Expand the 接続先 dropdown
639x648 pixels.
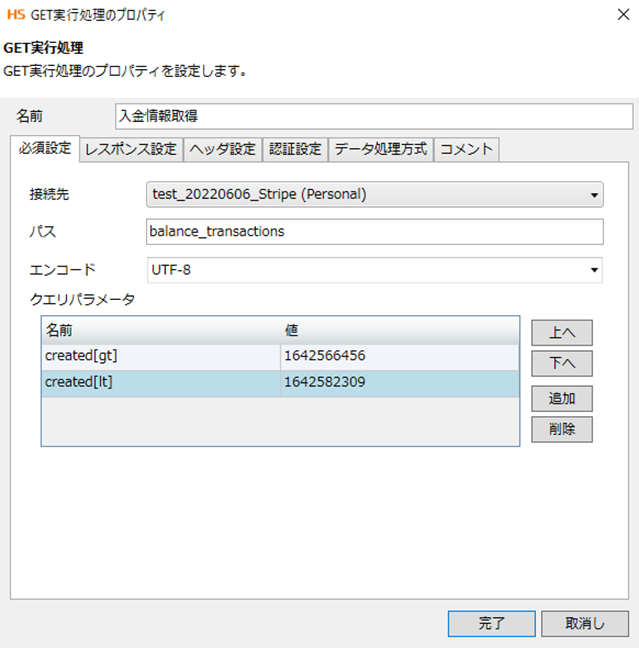pyautogui.click(x=374, y=194)
